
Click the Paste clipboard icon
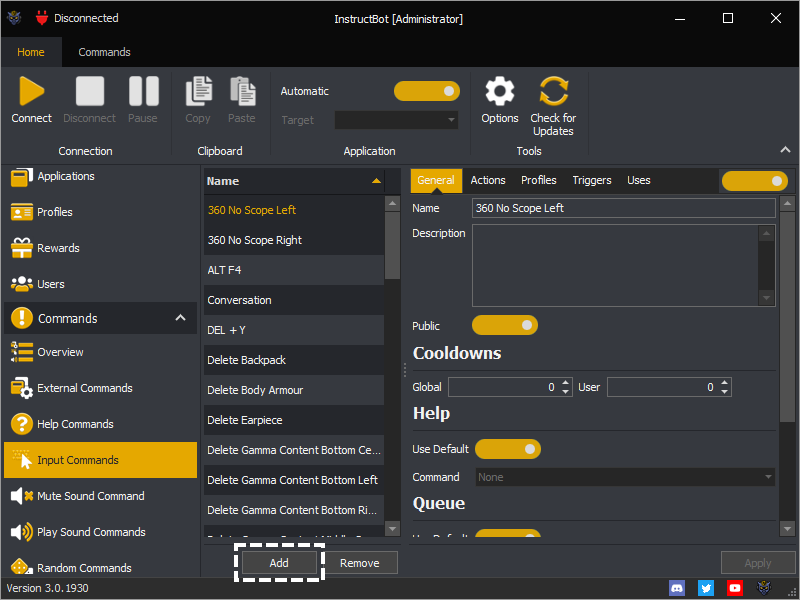pos(242,91)
